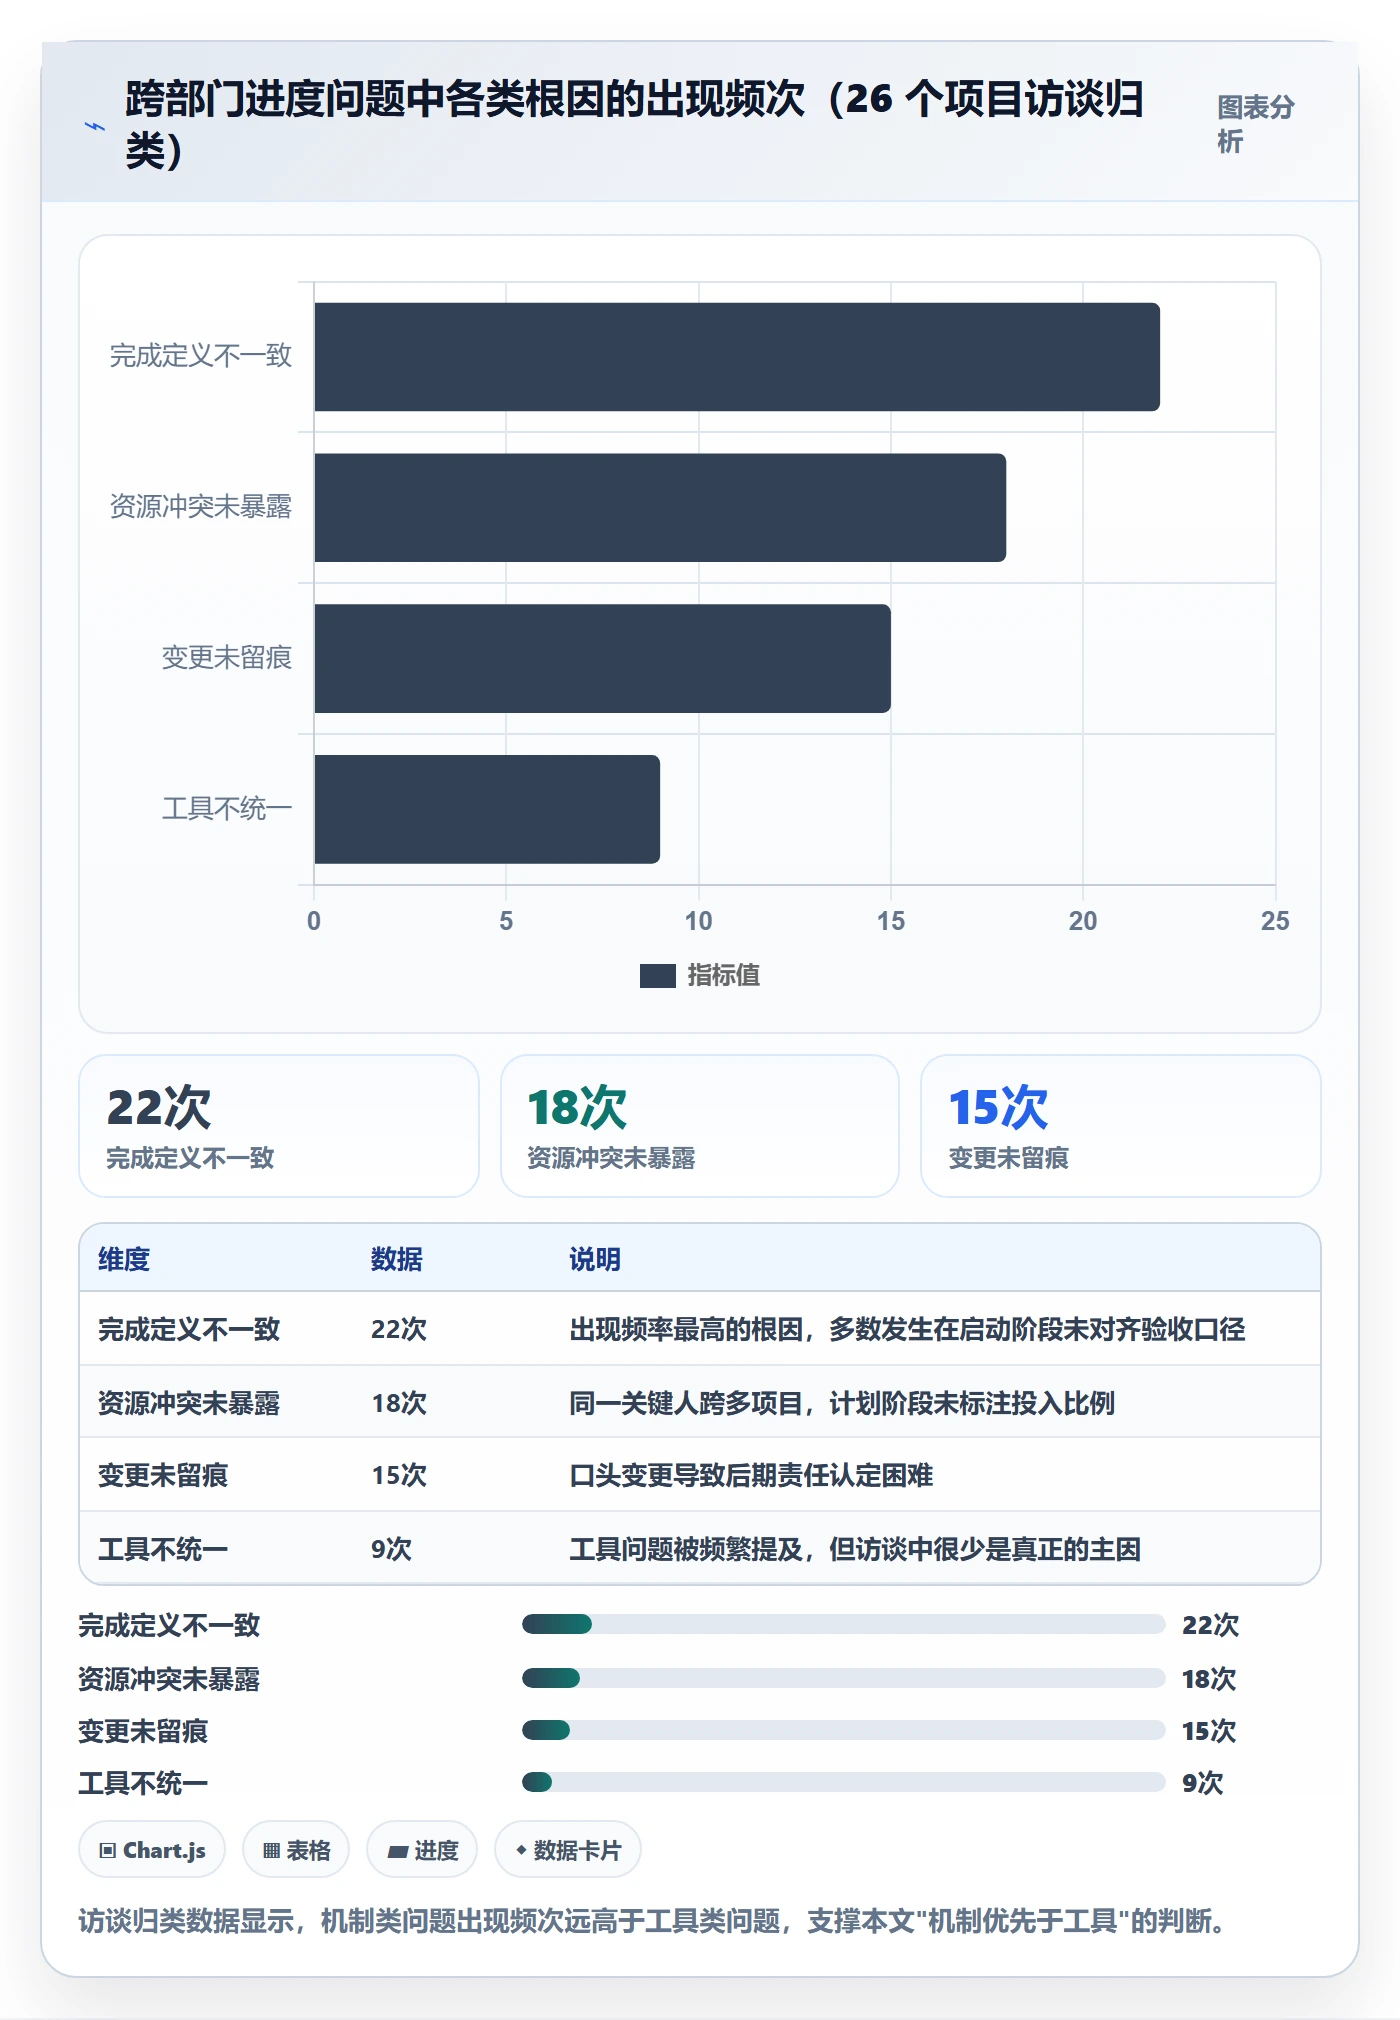Viewport: 1400px width, 2020px height.
Task: Select the 工具不统一 chart bar
Action: point(487,809)
